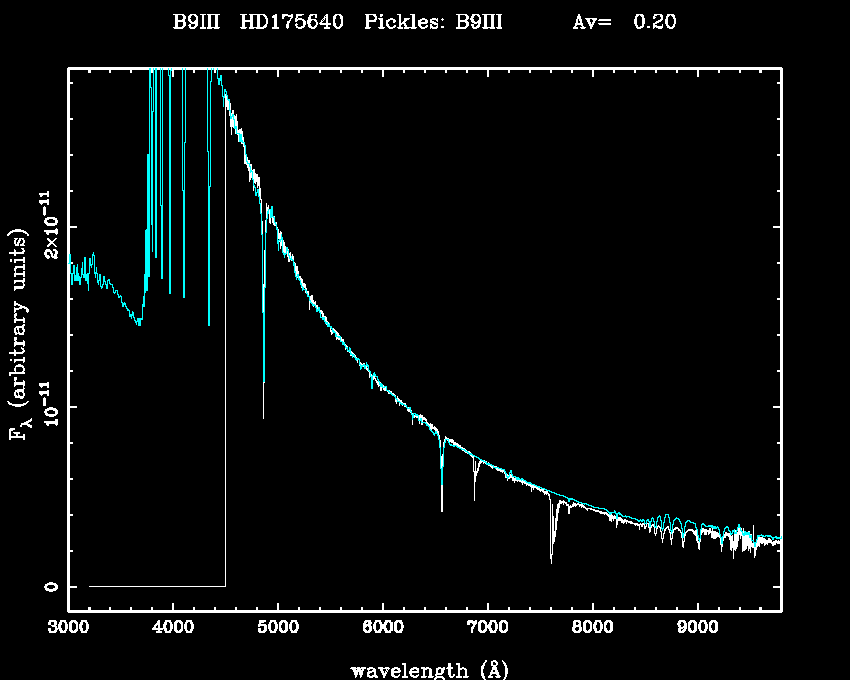This screenshot has height=680, width=850.
Task: Click the 3000 x-axis tick label
Action: 68,630
